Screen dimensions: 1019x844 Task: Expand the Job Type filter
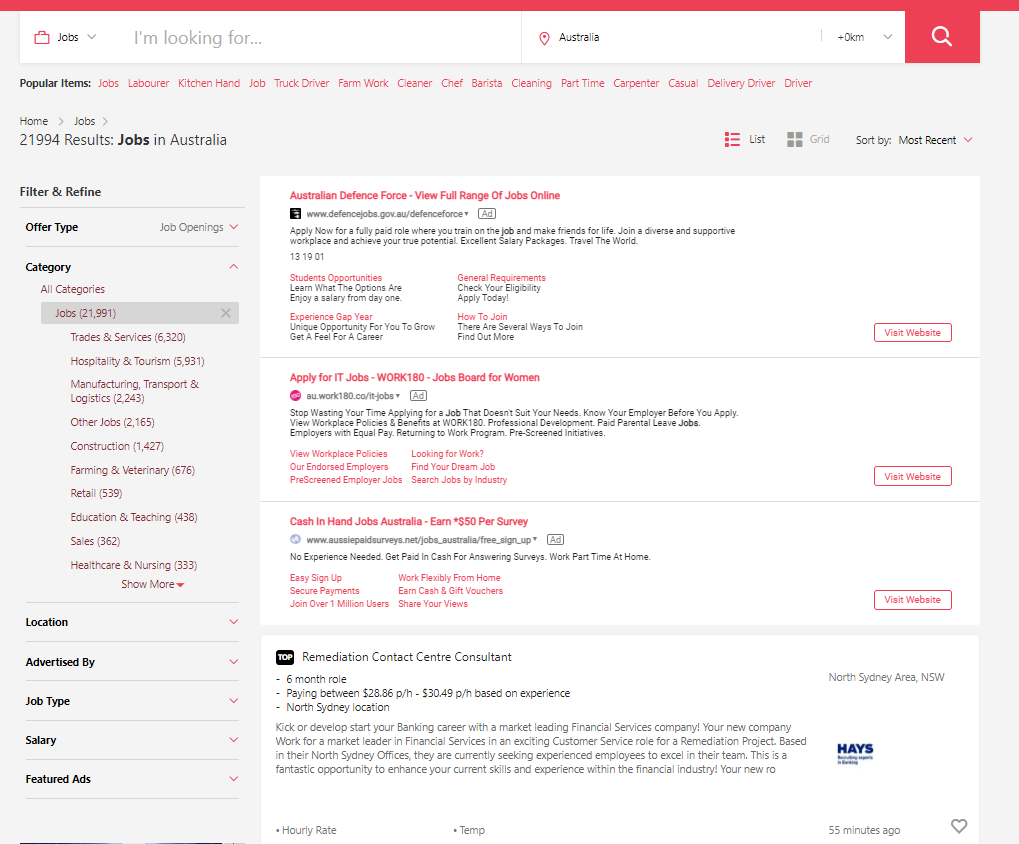tap(132, 701)
